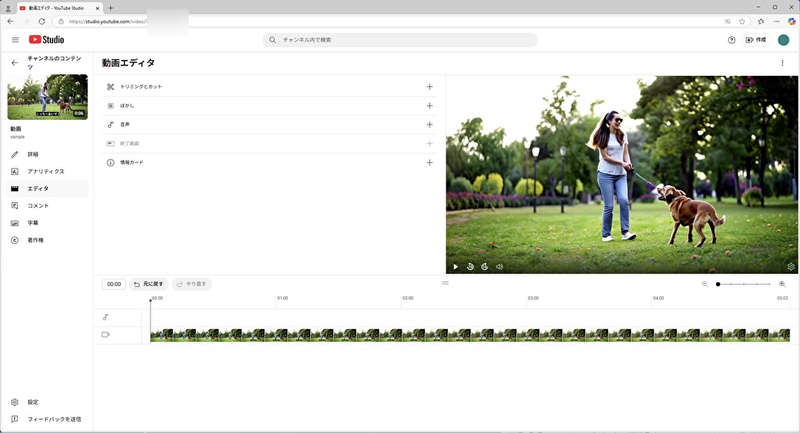Click the 元に戻す undo button
Image resolution: width=800 pixels, height=433 pixels.
(149, 284)
